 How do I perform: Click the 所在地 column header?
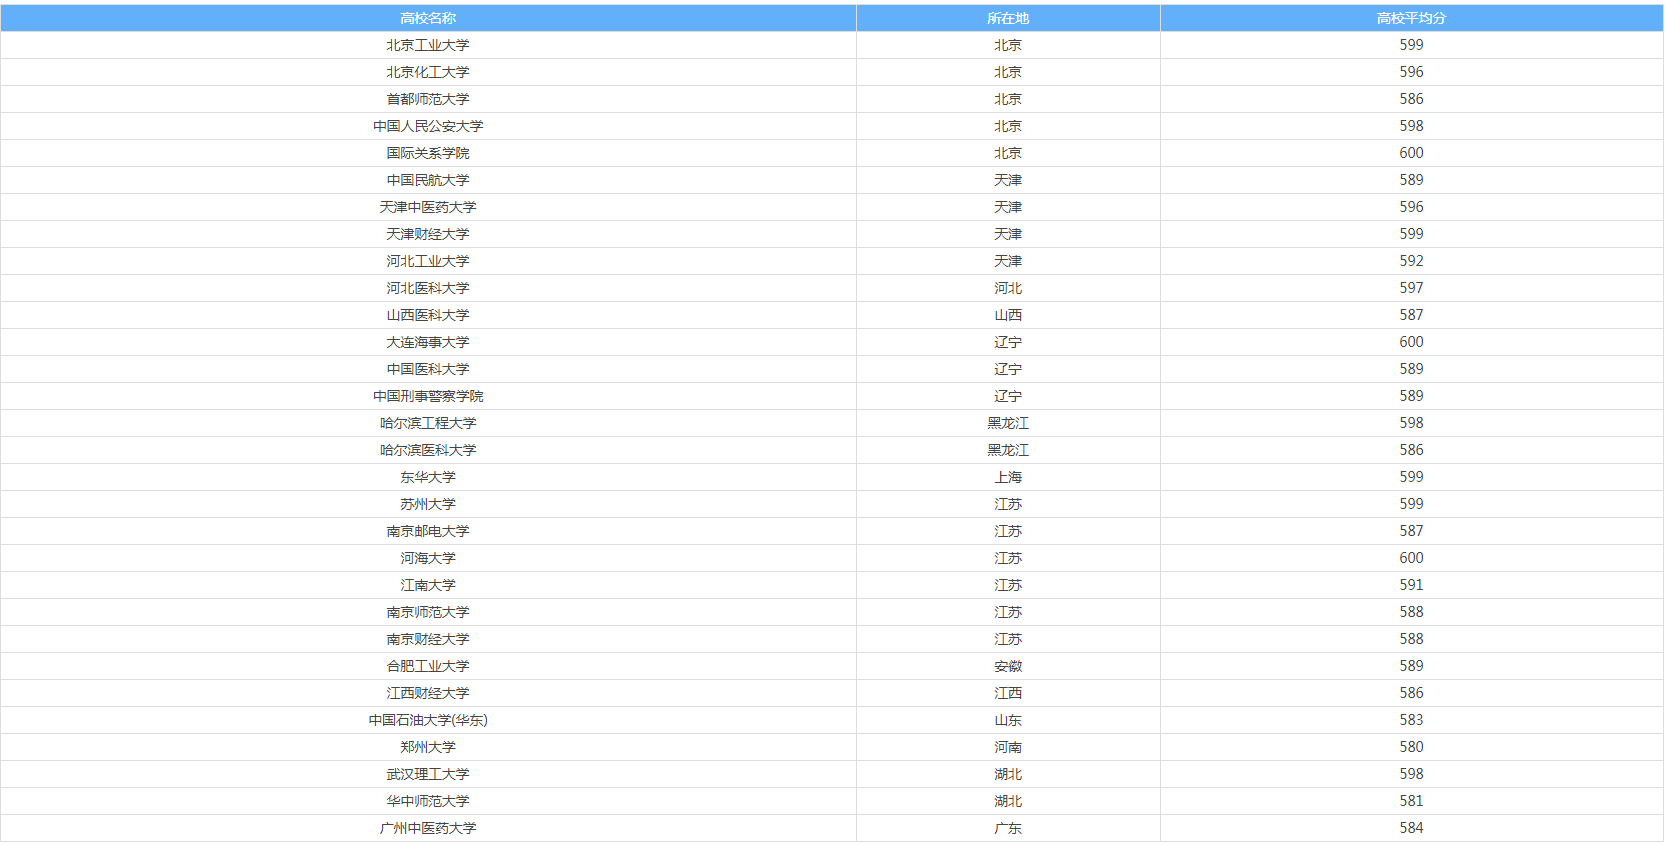click(1008, 18)
